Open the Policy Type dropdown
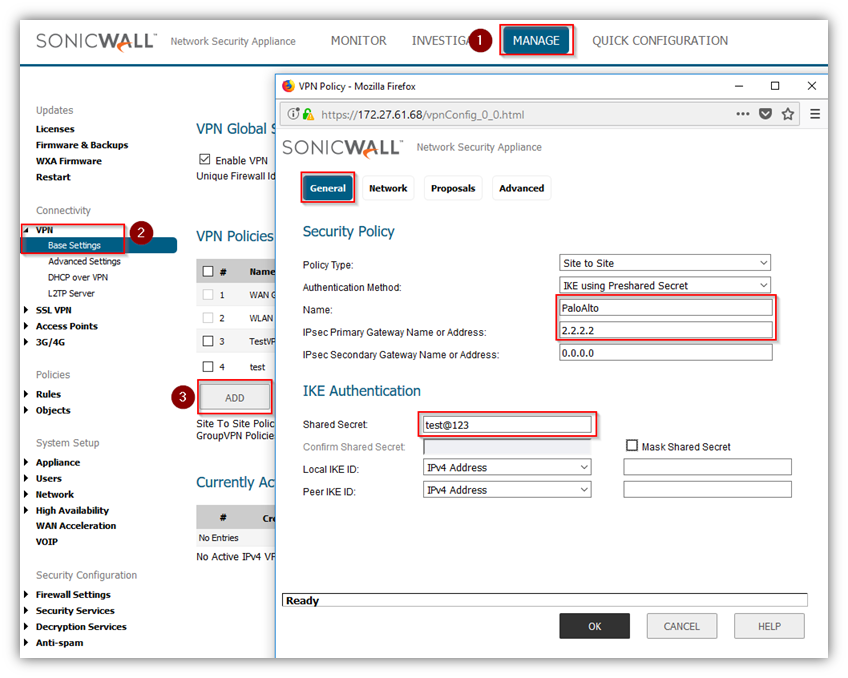 pos(665,263)
